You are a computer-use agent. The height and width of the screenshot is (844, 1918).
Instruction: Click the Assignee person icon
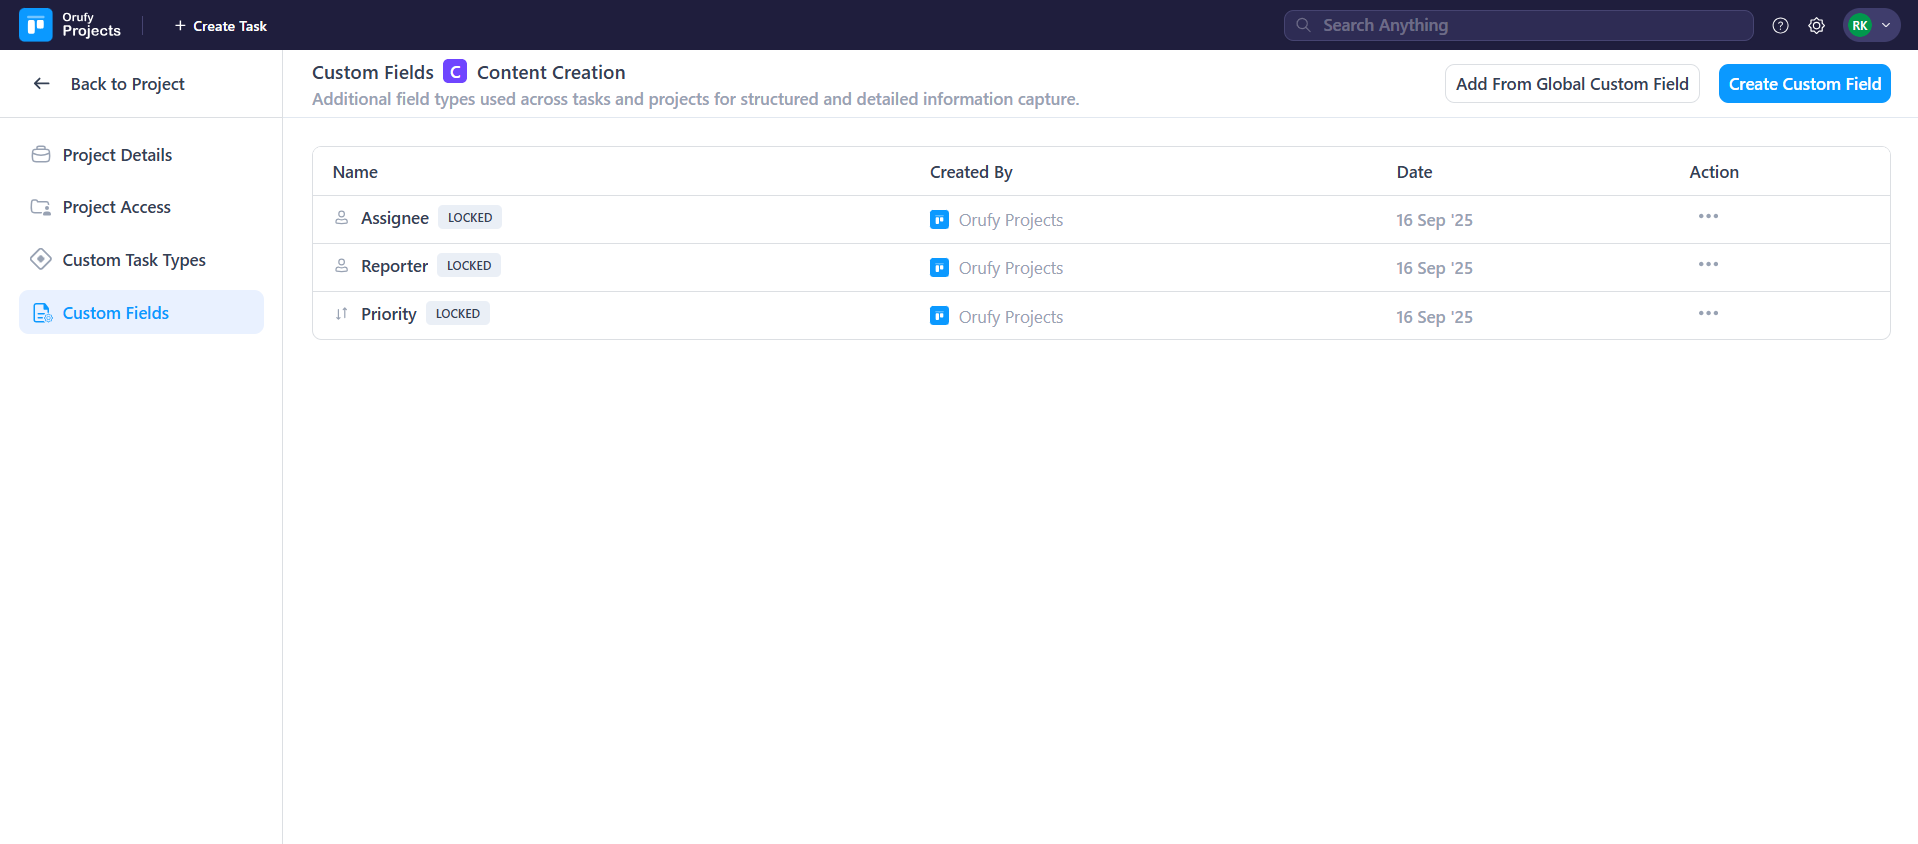(x=341, y=218)
